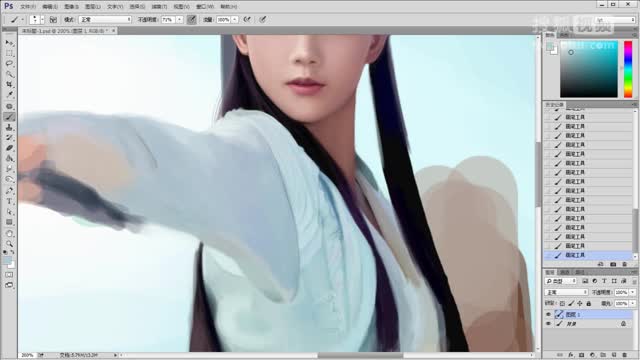This screenshot has width=640, height=360.
Task: Select the Move tool
Action: point(9,42)
